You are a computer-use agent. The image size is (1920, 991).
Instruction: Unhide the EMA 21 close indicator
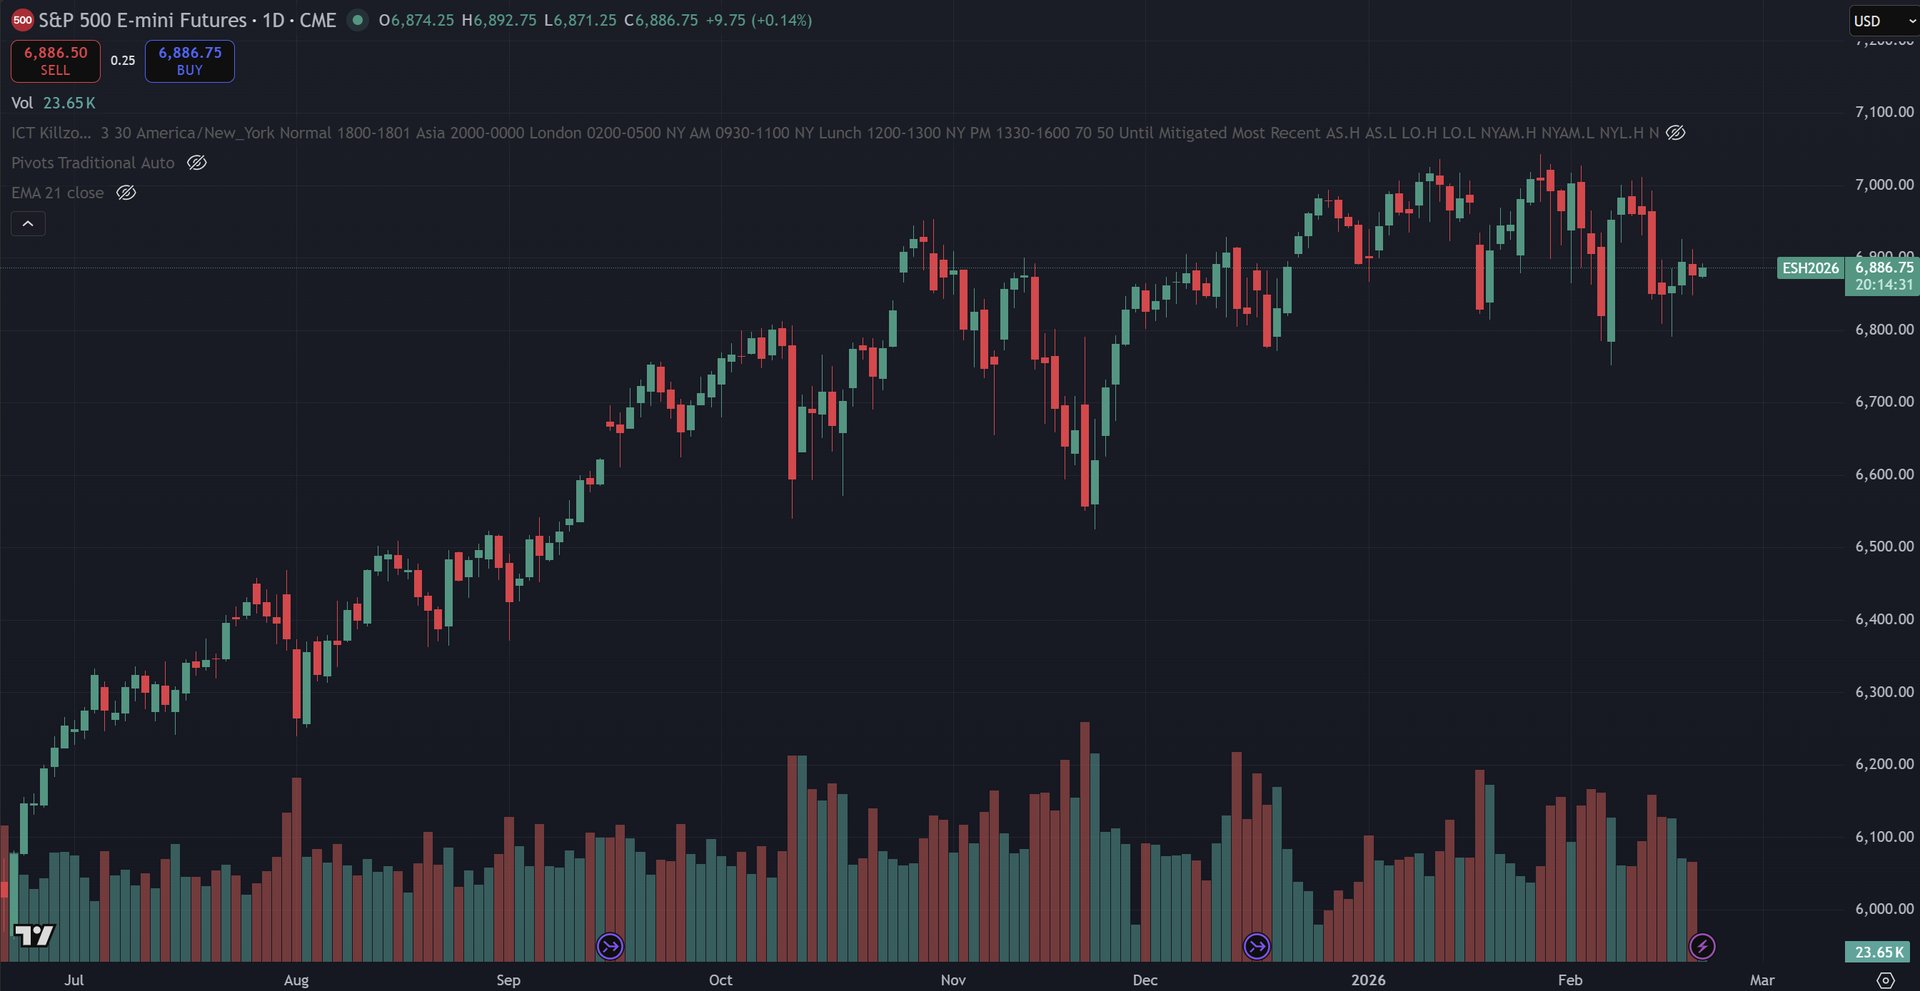126,193
